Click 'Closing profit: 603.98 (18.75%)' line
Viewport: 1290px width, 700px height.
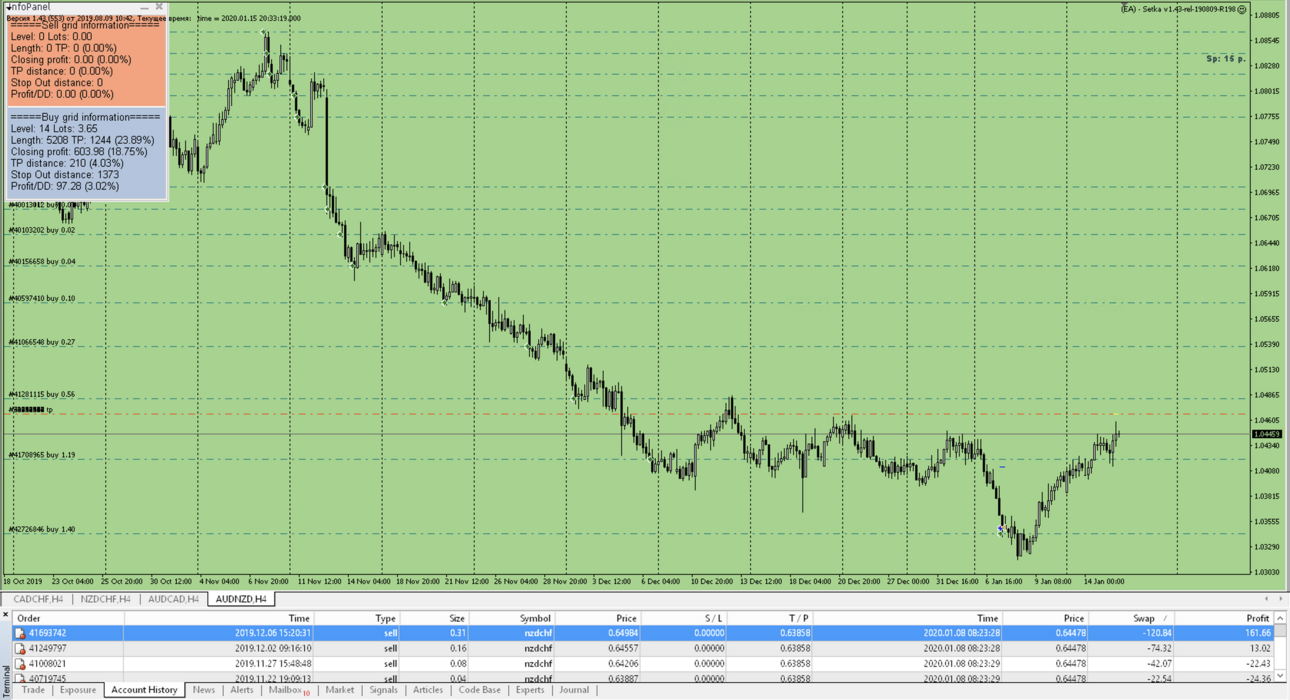79,151
